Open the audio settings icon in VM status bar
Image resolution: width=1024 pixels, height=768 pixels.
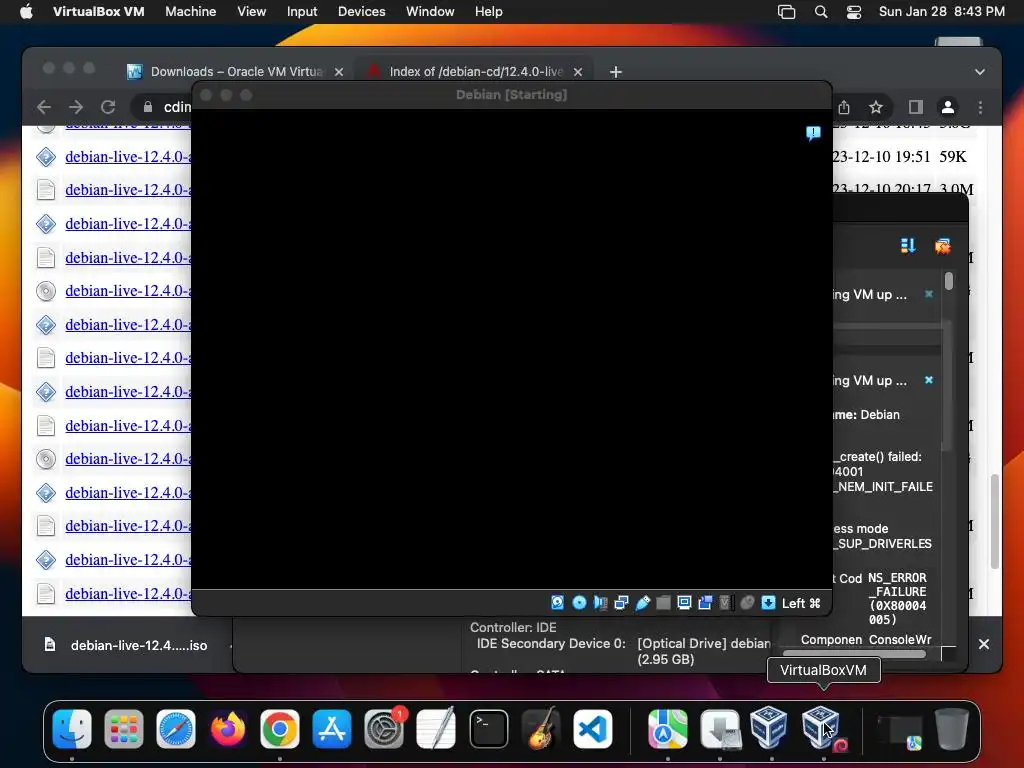pyautogui.click(x=600, y=603)
